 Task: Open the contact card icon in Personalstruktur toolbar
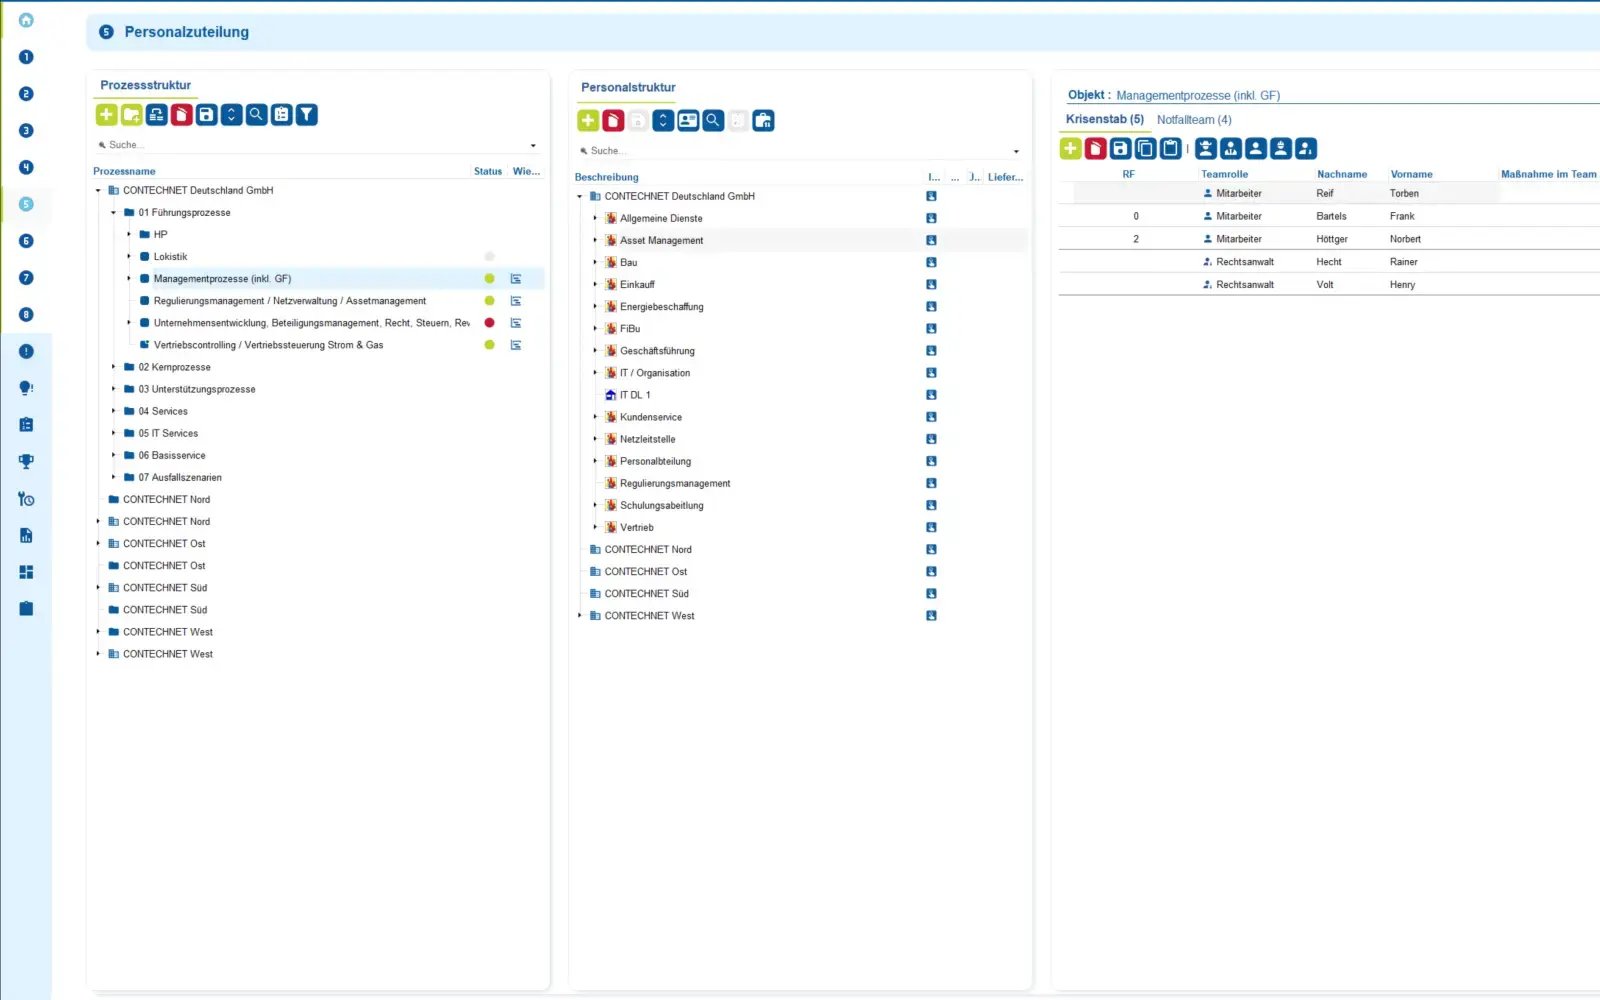click(687, 120)
